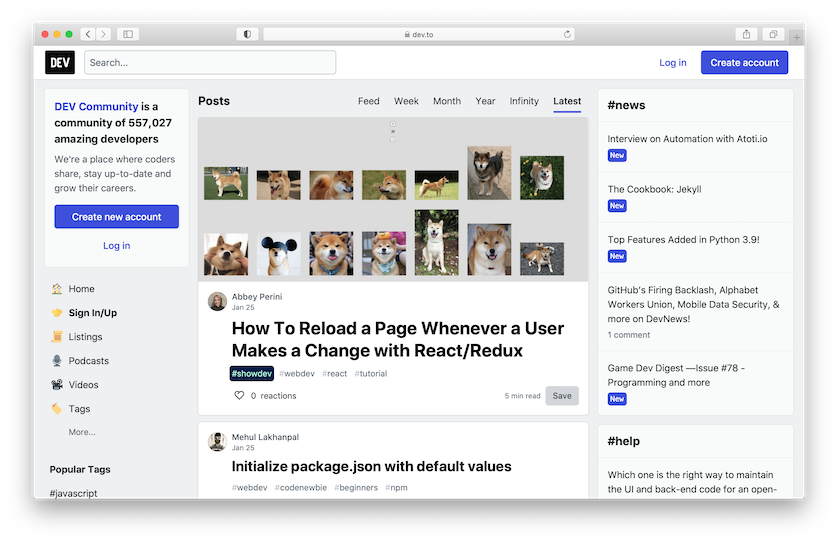838x543 pixels.
Task: Open Initialize package.json post
Action: point(371,466)
